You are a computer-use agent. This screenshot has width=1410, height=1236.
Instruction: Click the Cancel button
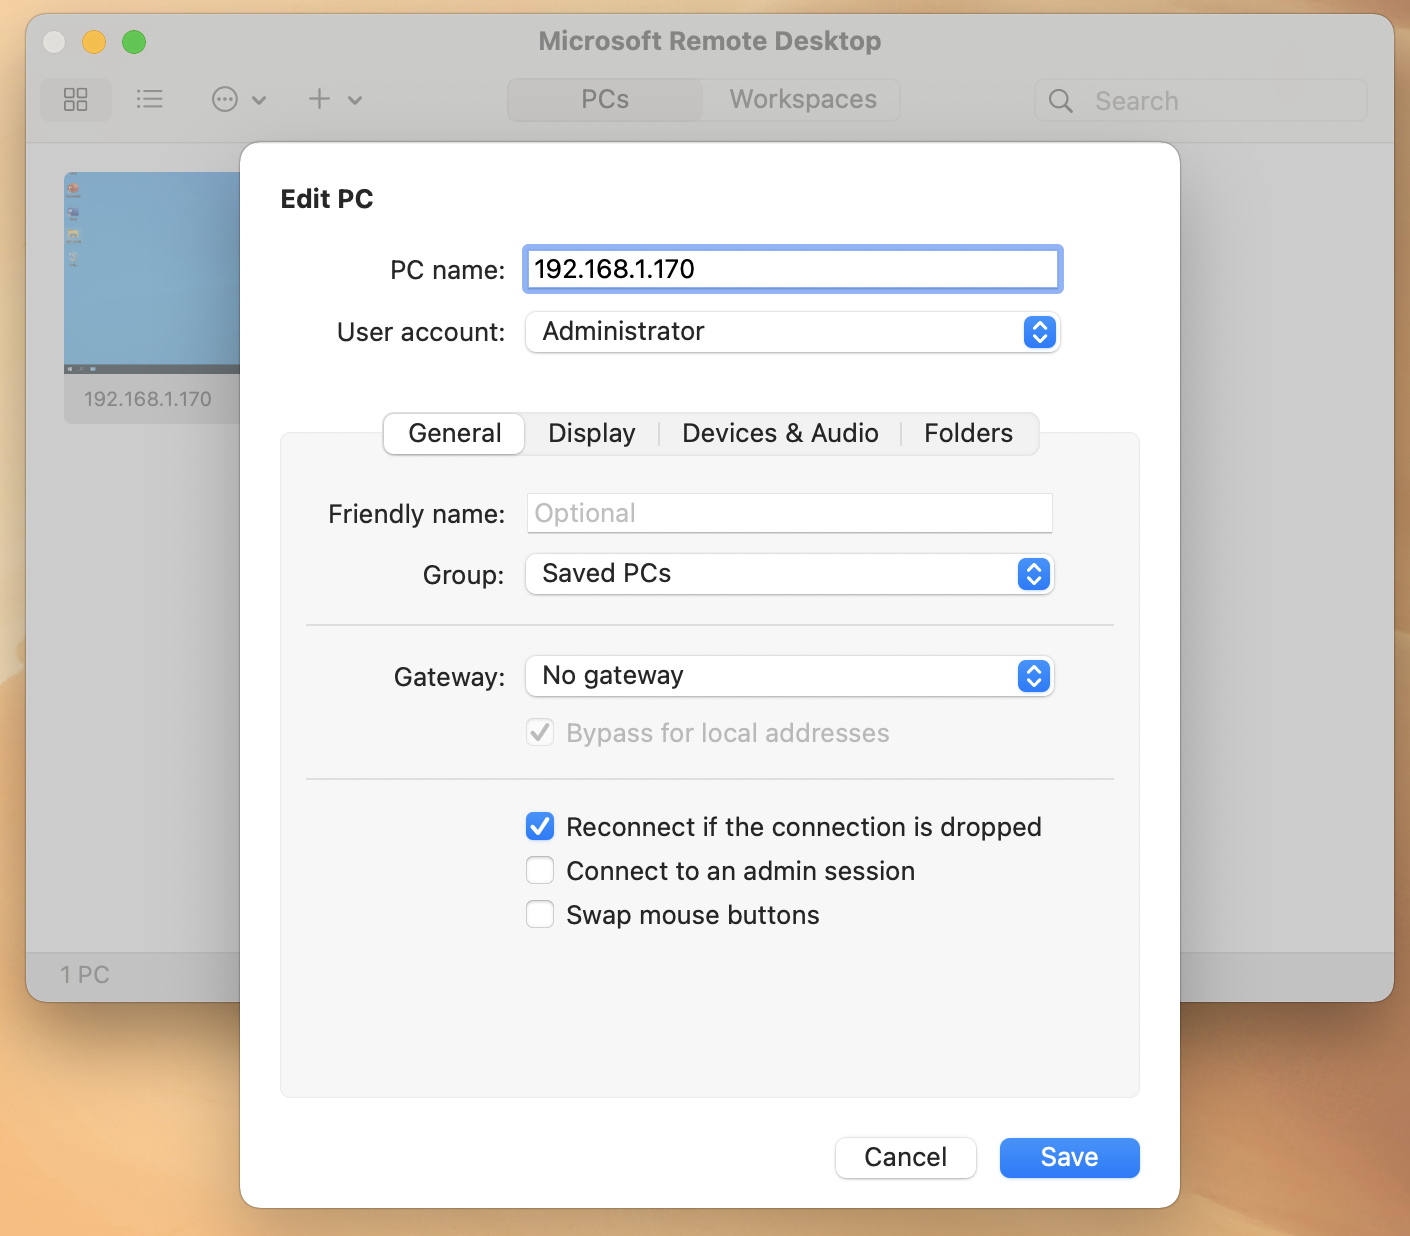pyautogui.click(x=906, y=1157)
